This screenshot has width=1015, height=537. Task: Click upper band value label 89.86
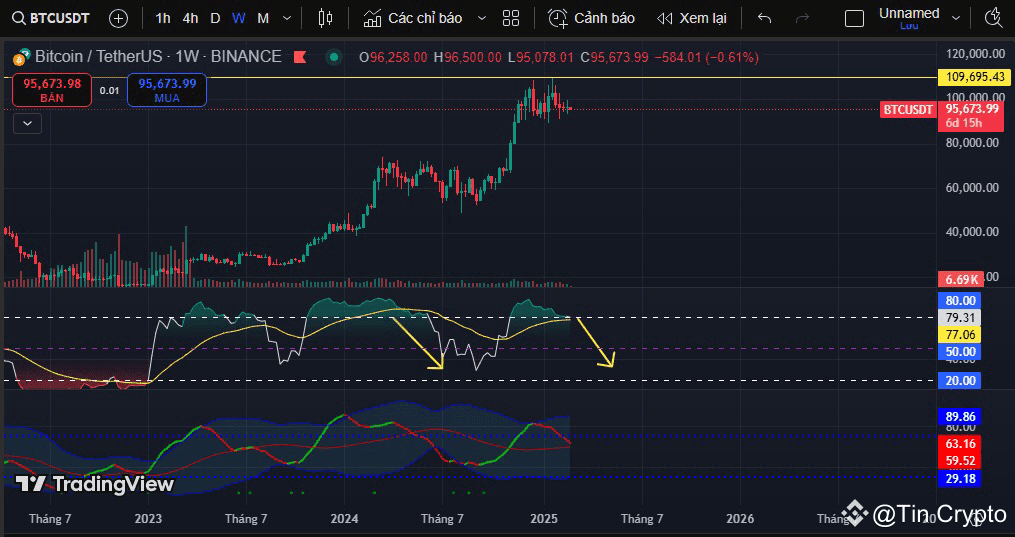click(x=960, y=416)
